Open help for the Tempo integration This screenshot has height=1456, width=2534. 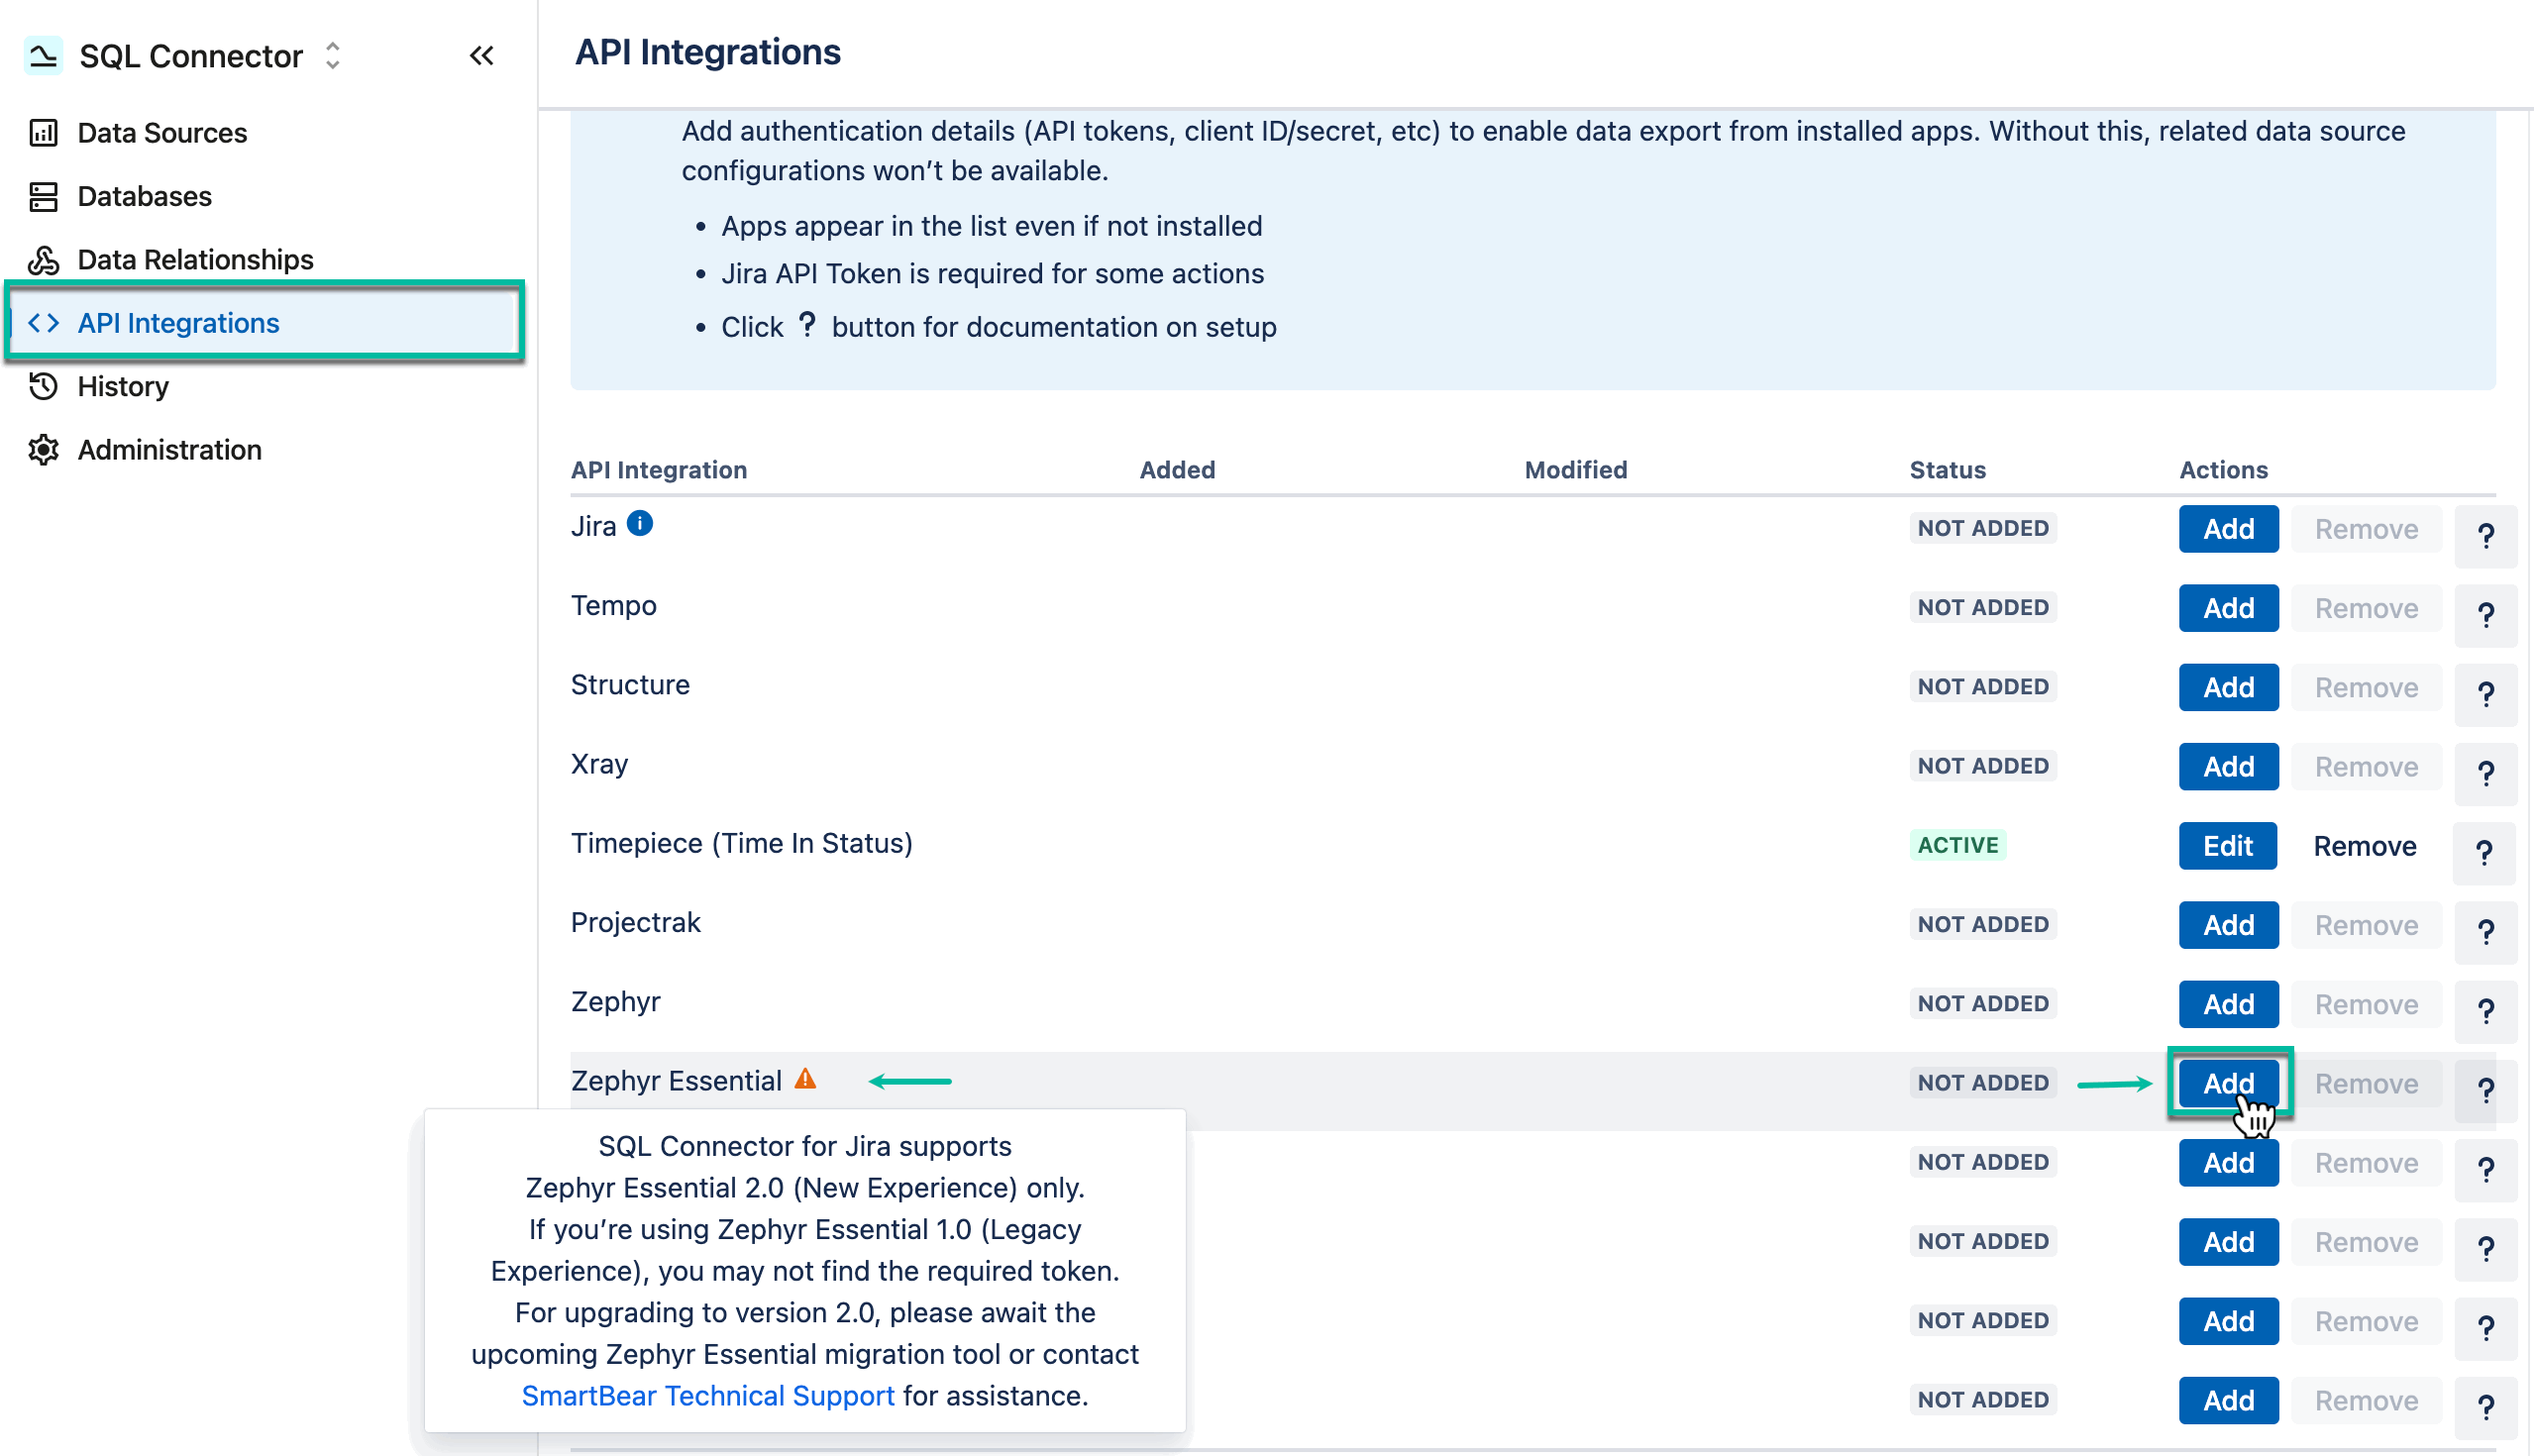click(x=2486, y=615)
